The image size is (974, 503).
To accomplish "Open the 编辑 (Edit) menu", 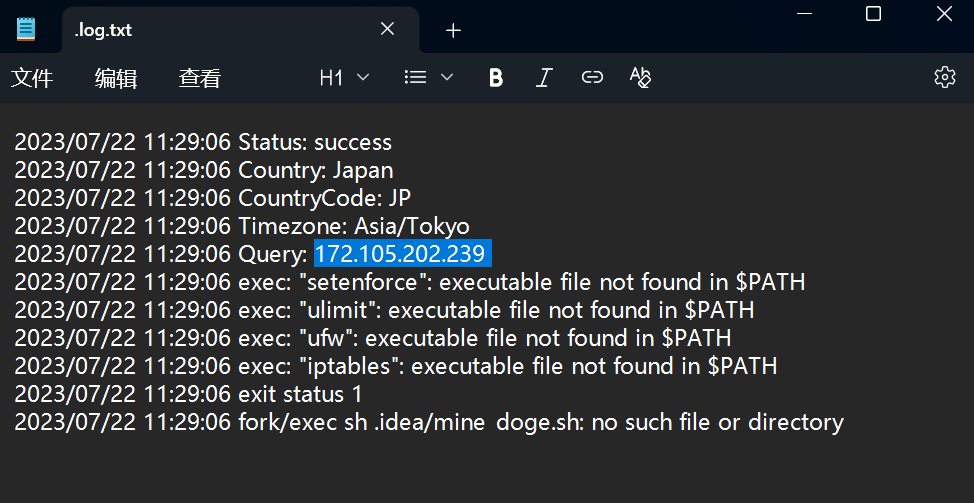I will click(x=116, y=78).
